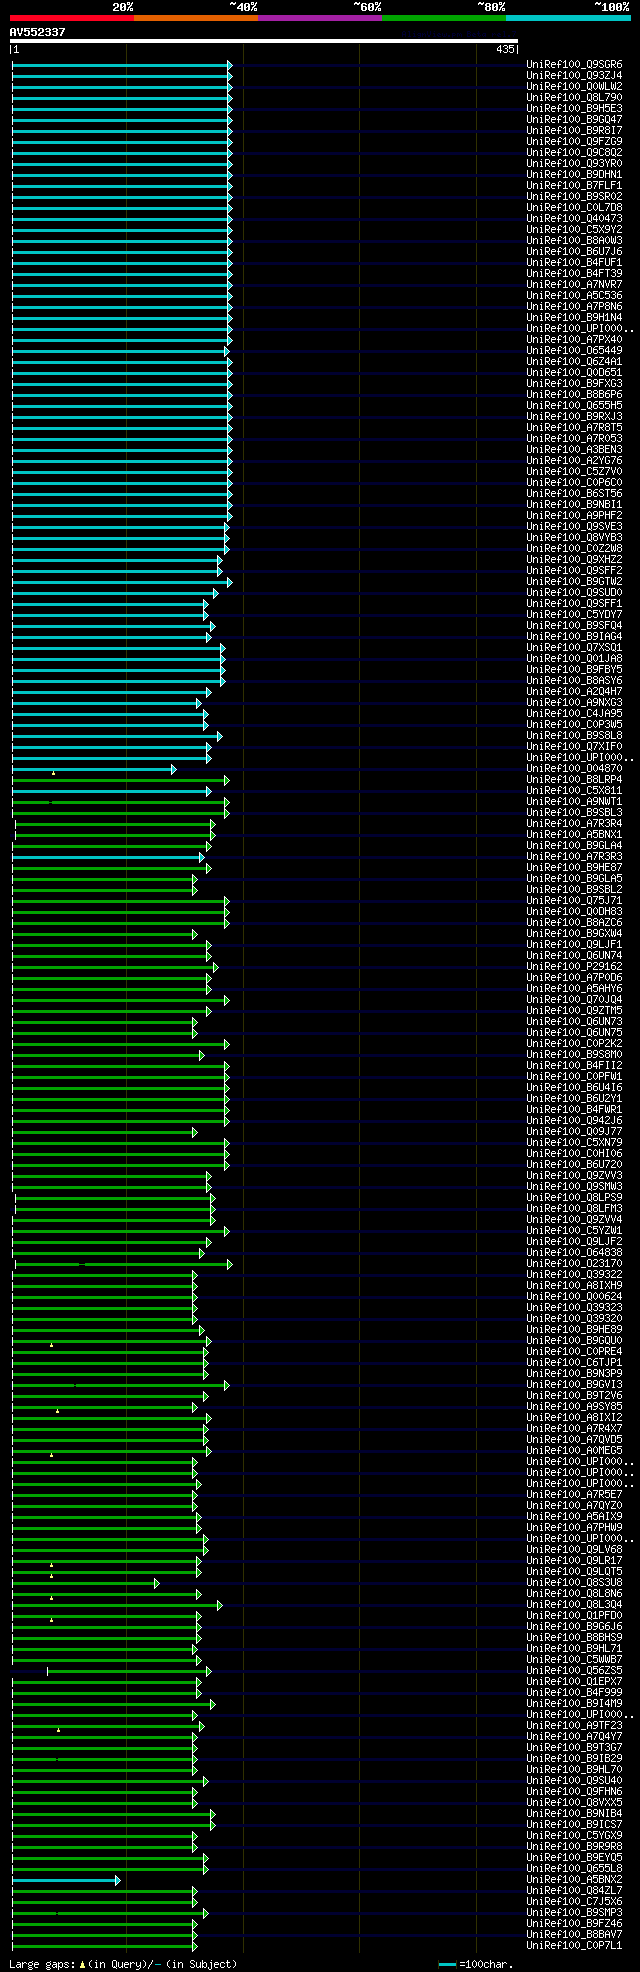Select label UniRef100_Q655L8

pos(574,1868)
